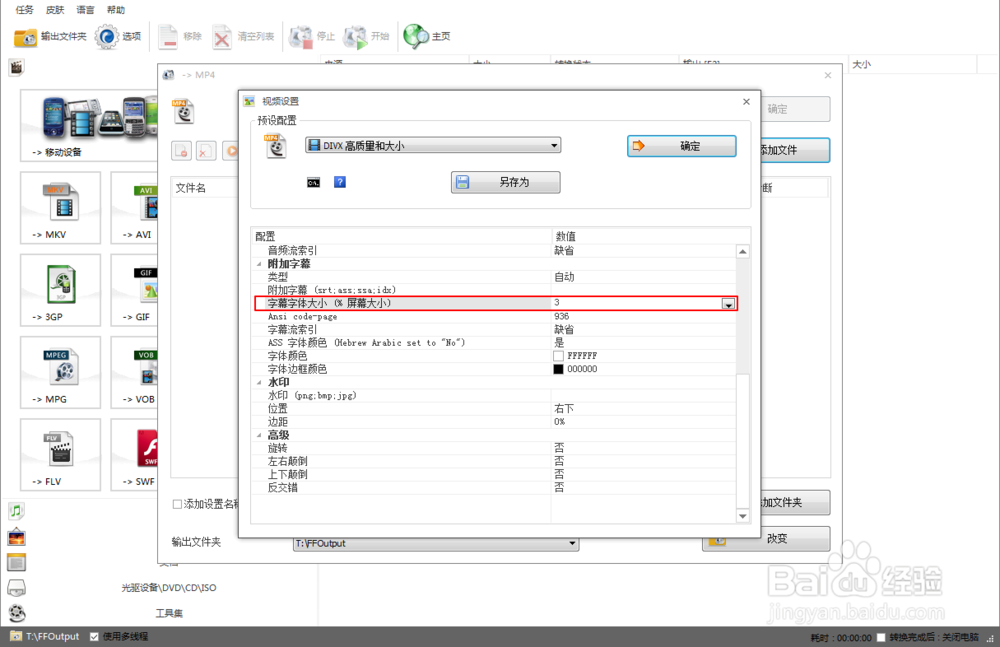The width and height of the screenshot is (1000, 647).
Task: Pick the 000000 font border color swatch
Action: click(559, 369)
